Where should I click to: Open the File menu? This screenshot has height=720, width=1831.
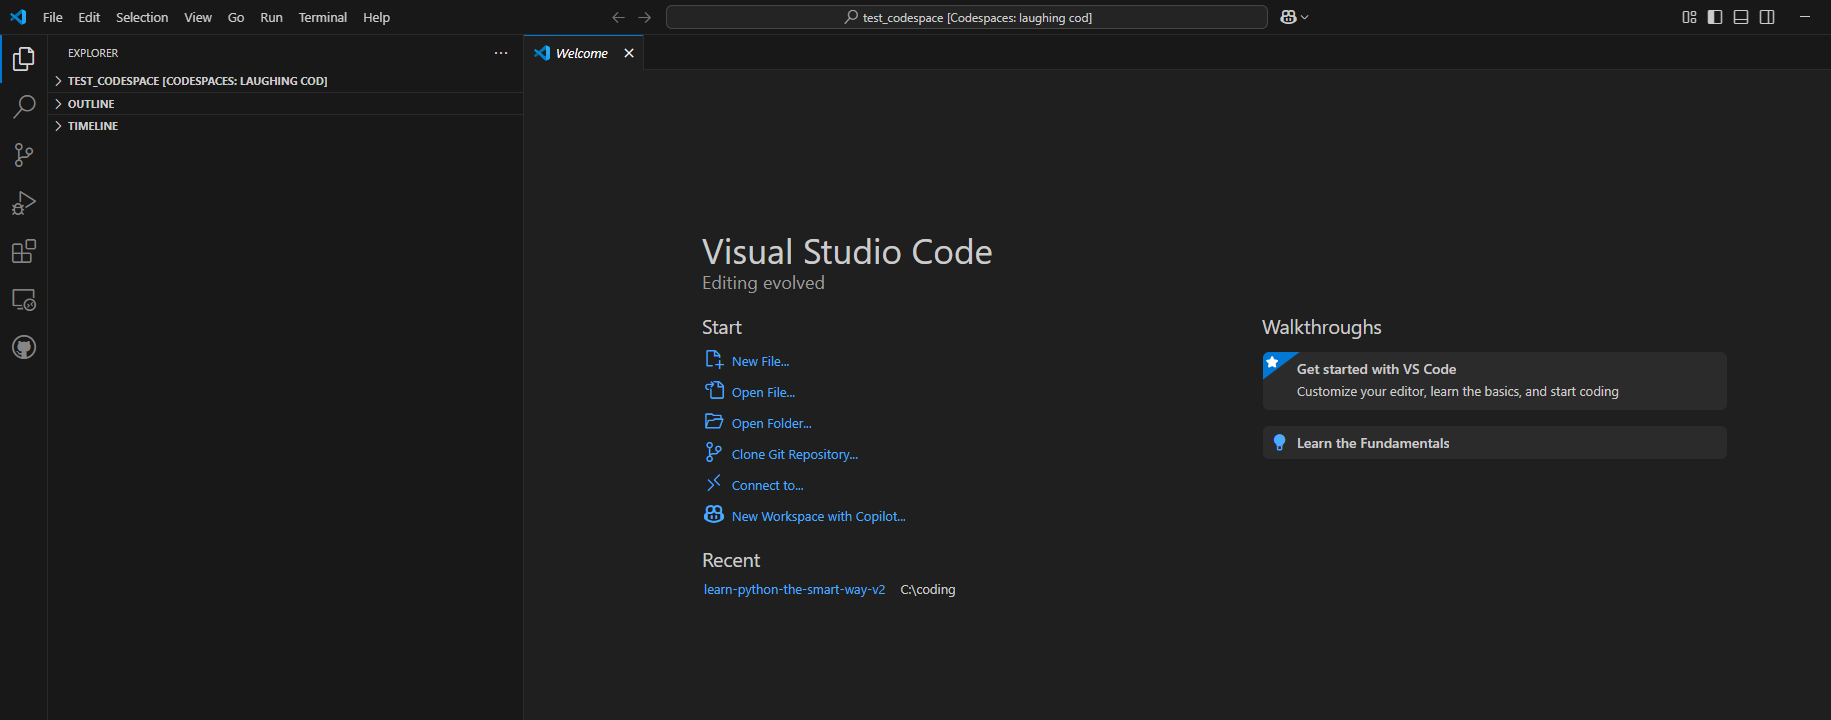pyautogui.click(x=53, y=17)
